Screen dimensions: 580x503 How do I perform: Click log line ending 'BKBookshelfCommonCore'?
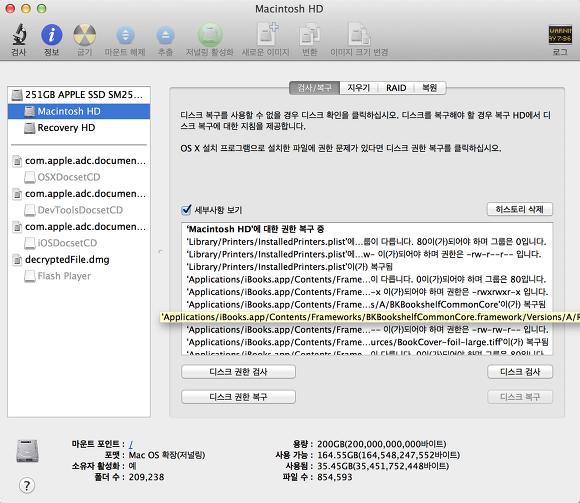click(x=366, y=305)
